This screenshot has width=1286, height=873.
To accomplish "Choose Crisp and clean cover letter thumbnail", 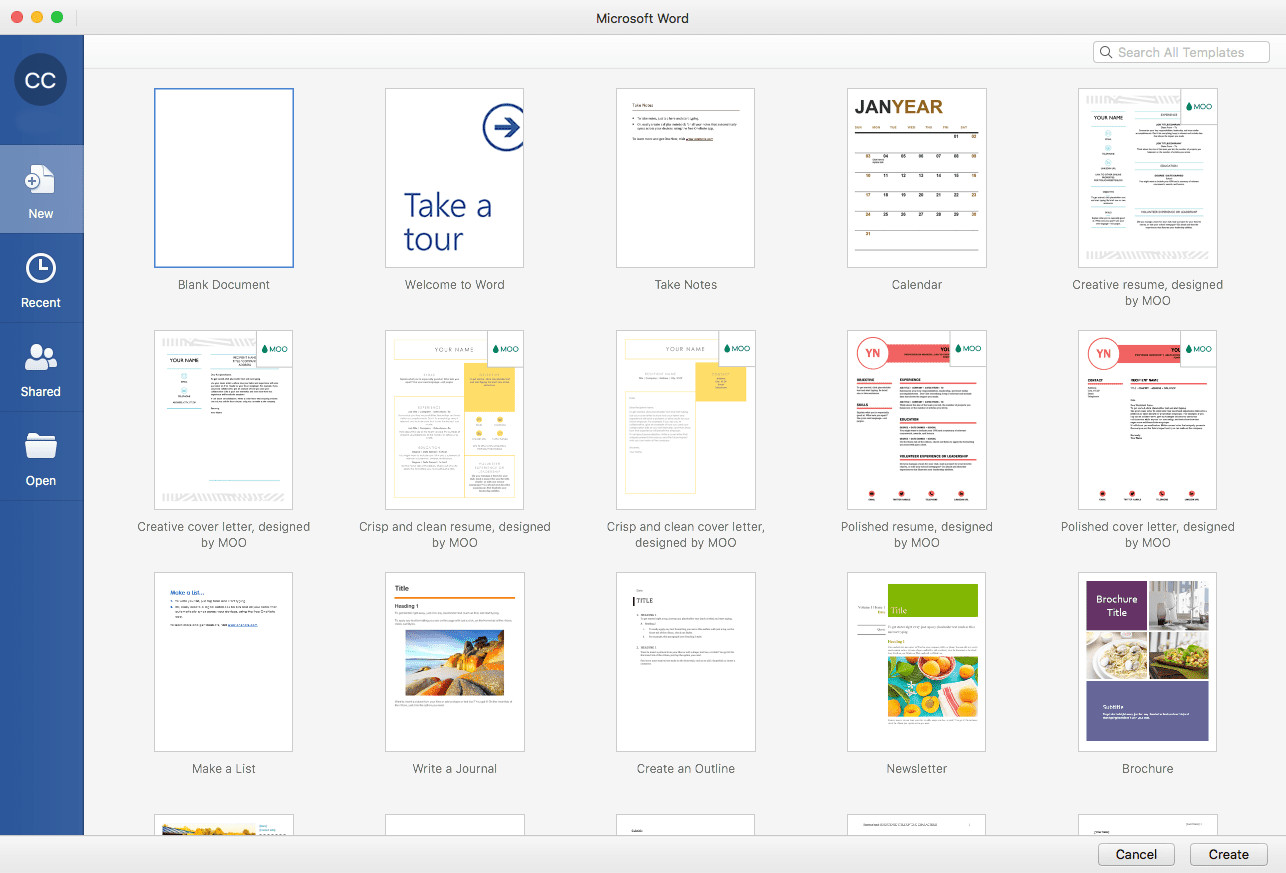I will tap(686, 420).
